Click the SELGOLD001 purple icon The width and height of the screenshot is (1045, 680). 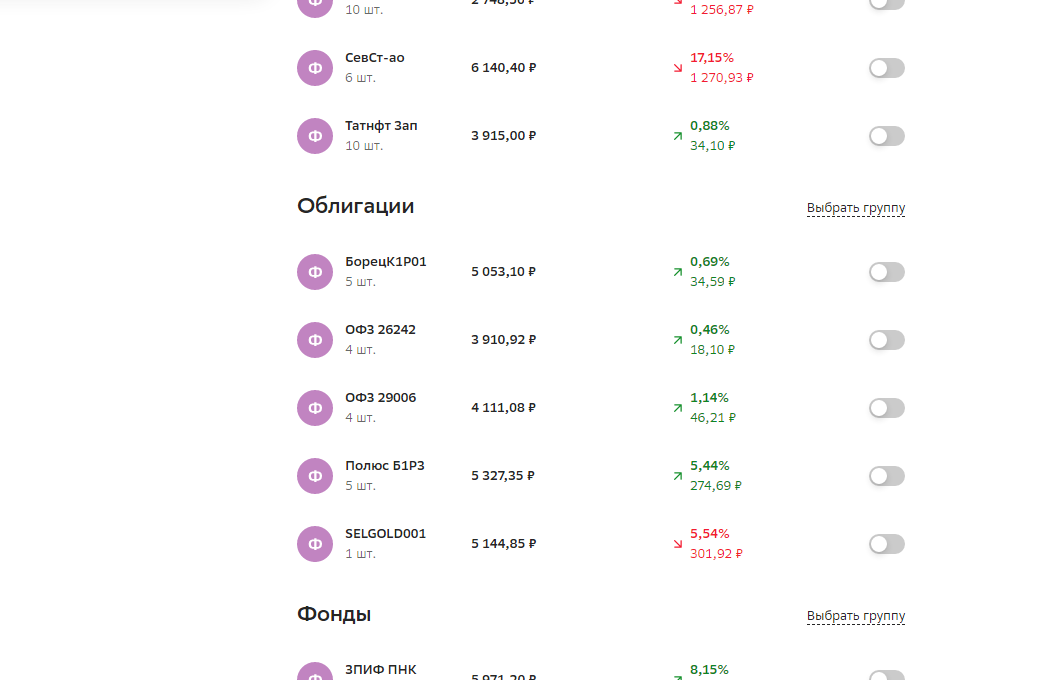(315, 544)
